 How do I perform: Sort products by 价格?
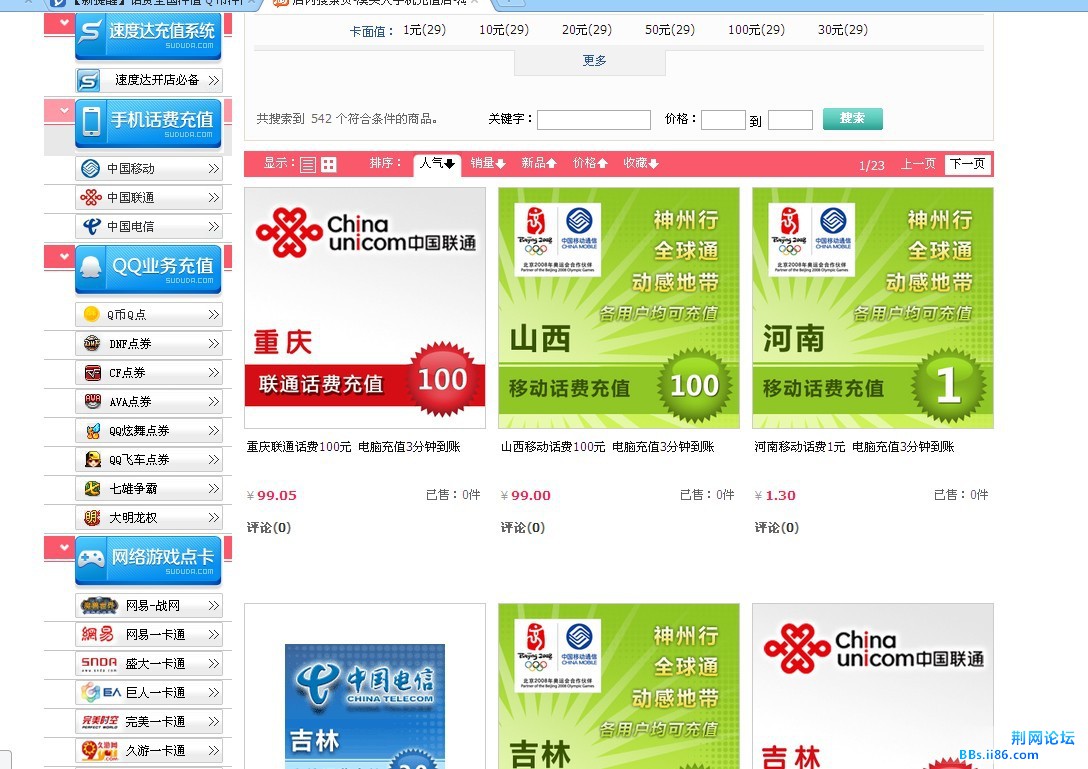(x=590, y=163)
